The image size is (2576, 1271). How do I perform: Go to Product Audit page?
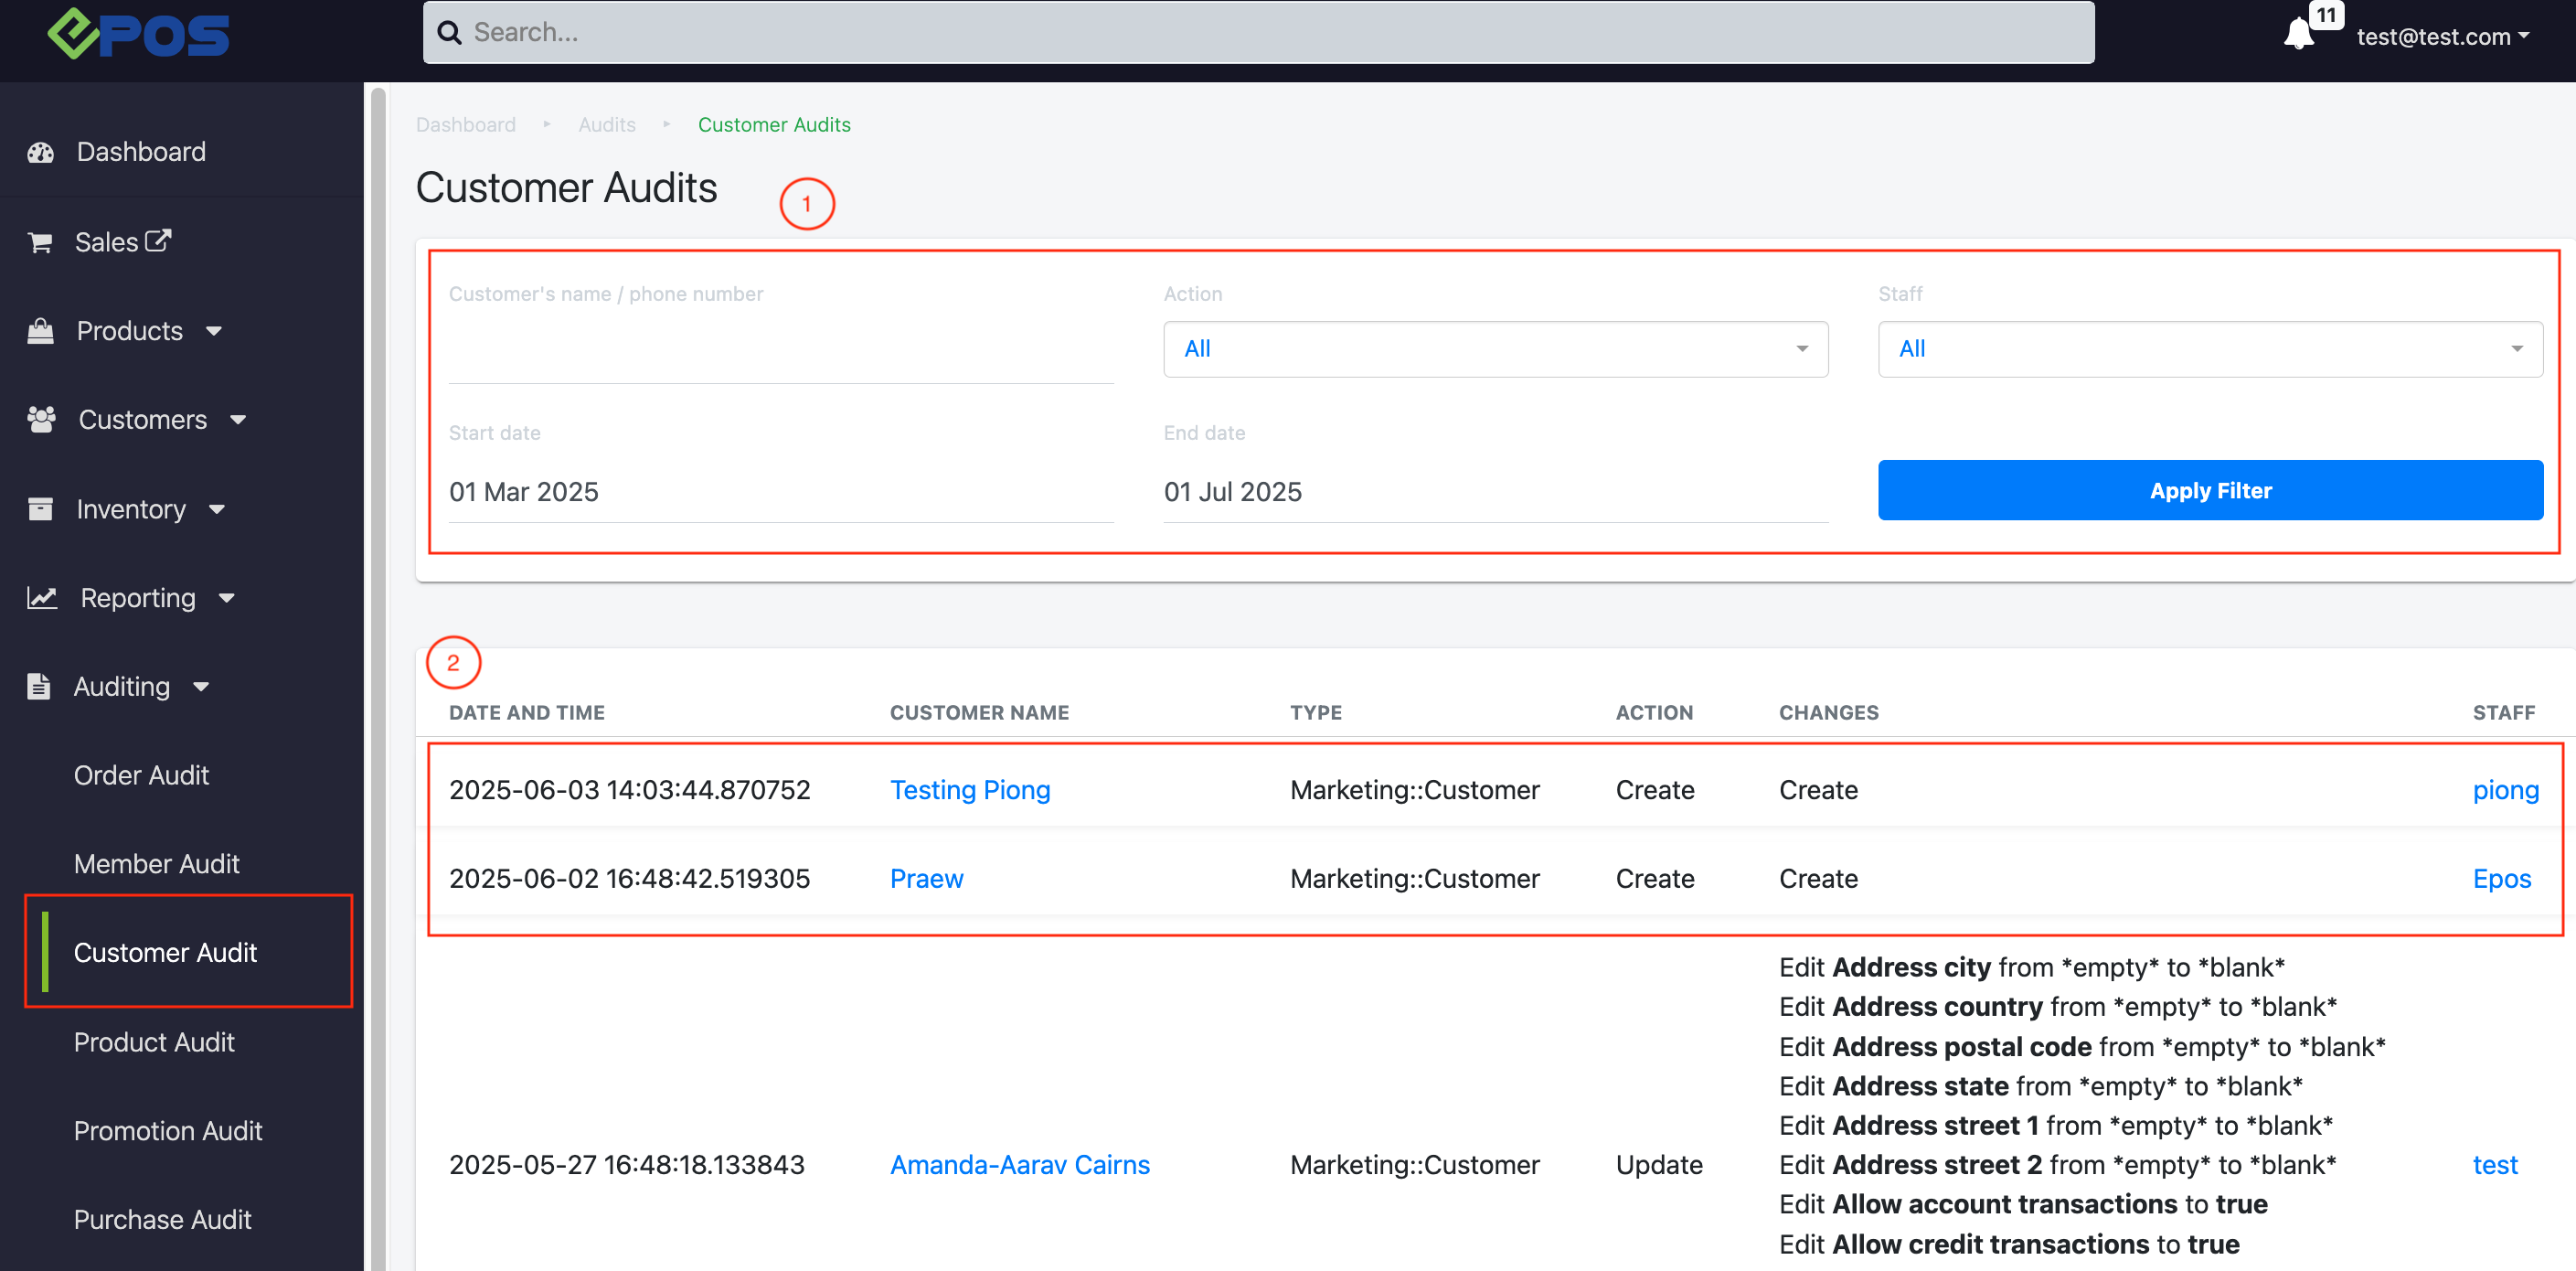pyautogui.click(x=154, y=1042)
